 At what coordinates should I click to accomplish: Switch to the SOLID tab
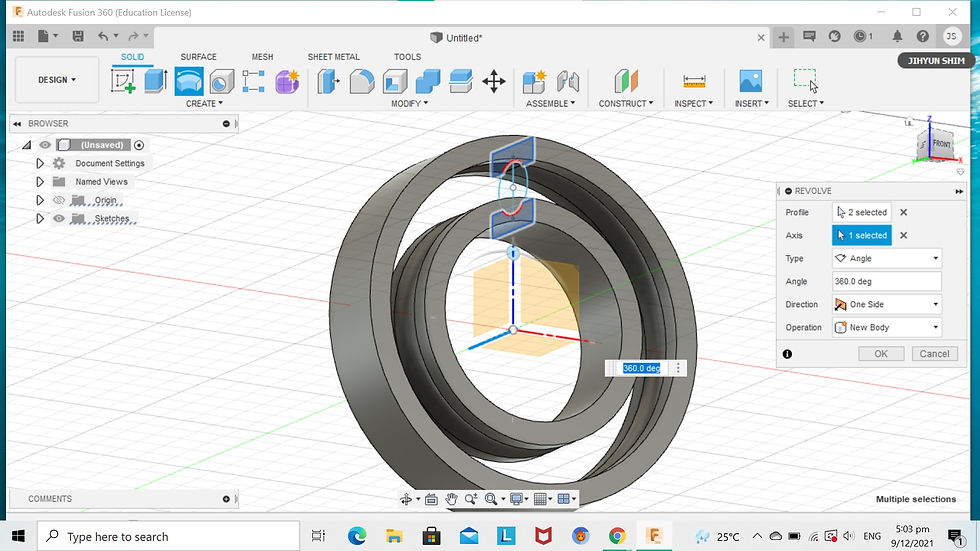132,57
